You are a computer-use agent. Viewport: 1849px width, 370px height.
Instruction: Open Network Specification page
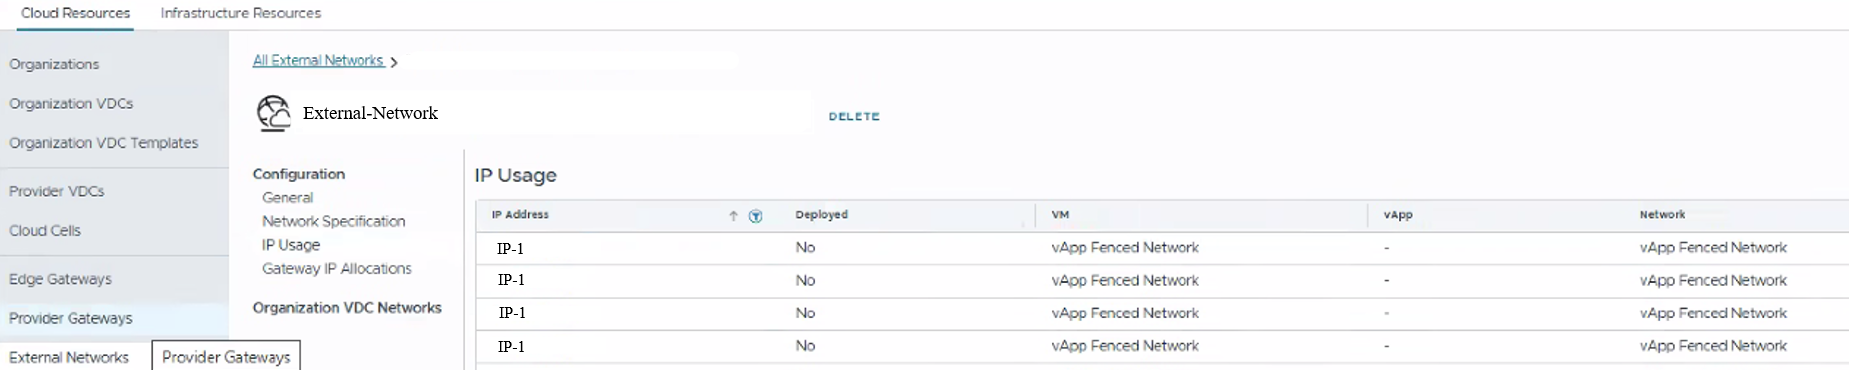pyautogui.click(x=334, y=221)
